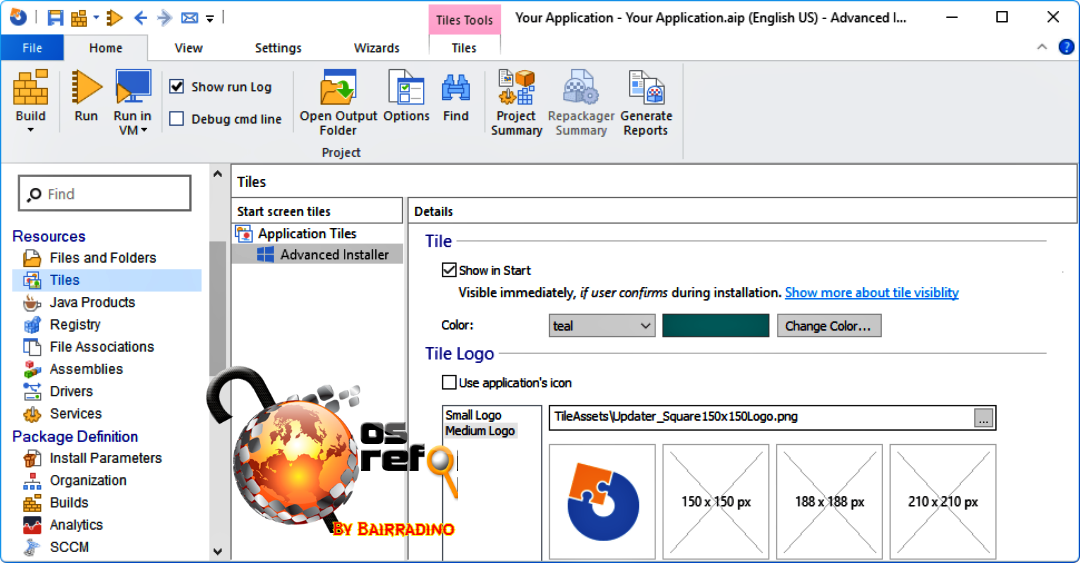Image resolution: width=1080 pixels, height=563 pixels.
Task: Open Files and Folders page
Action: [103, 258]
